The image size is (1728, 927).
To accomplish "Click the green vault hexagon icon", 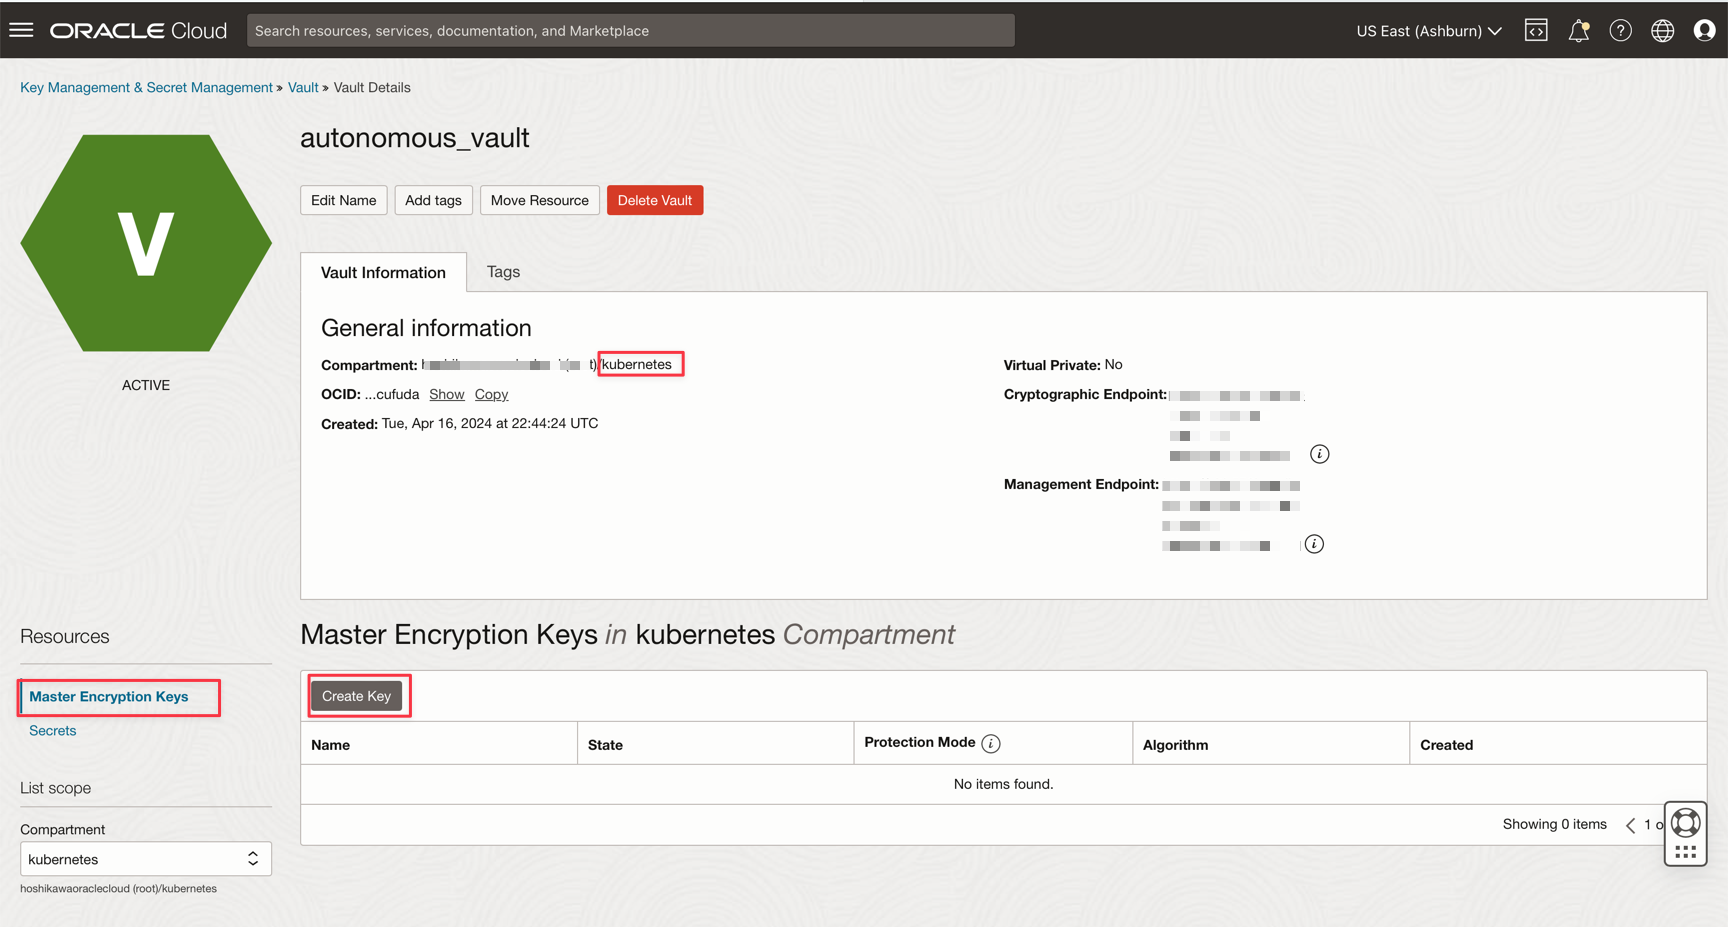I will click(146, 243).
